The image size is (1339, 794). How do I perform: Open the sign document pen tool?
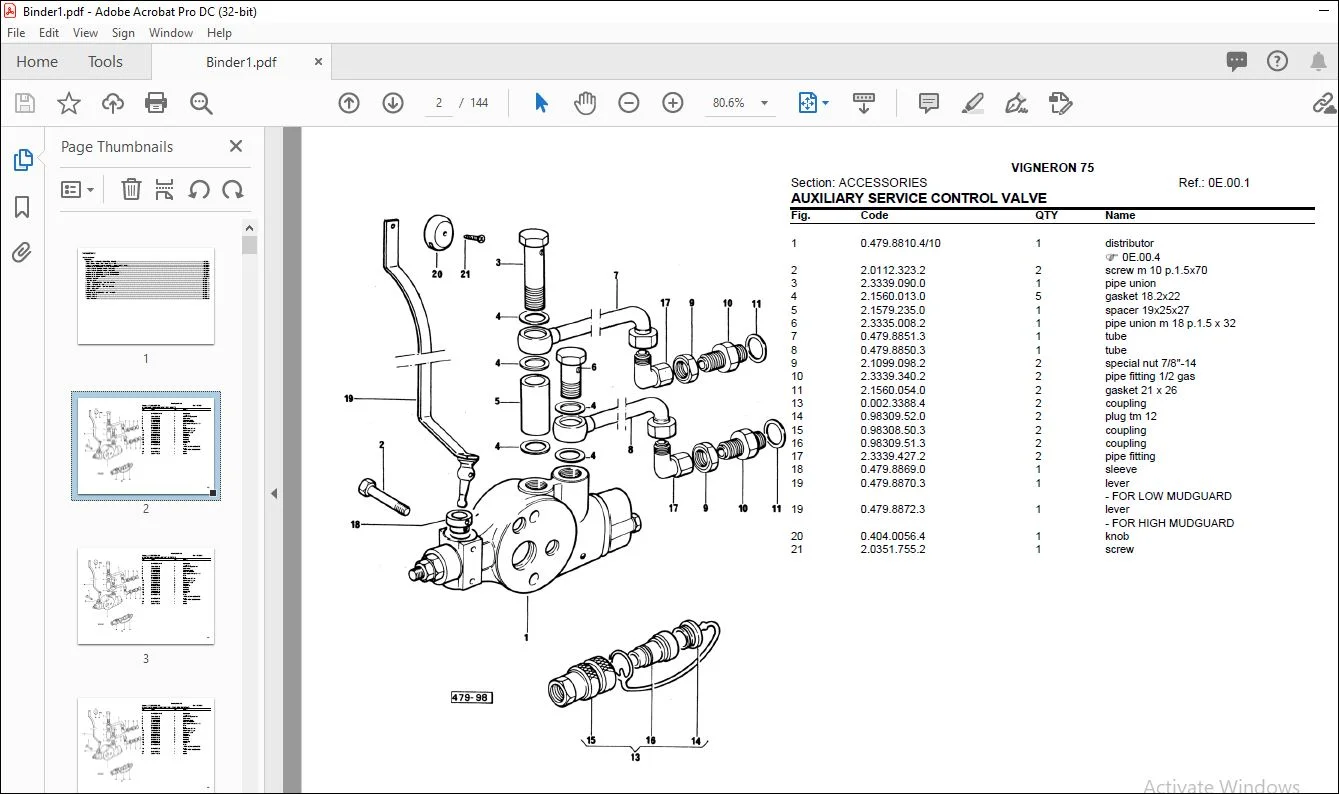tap(1017, 103)
